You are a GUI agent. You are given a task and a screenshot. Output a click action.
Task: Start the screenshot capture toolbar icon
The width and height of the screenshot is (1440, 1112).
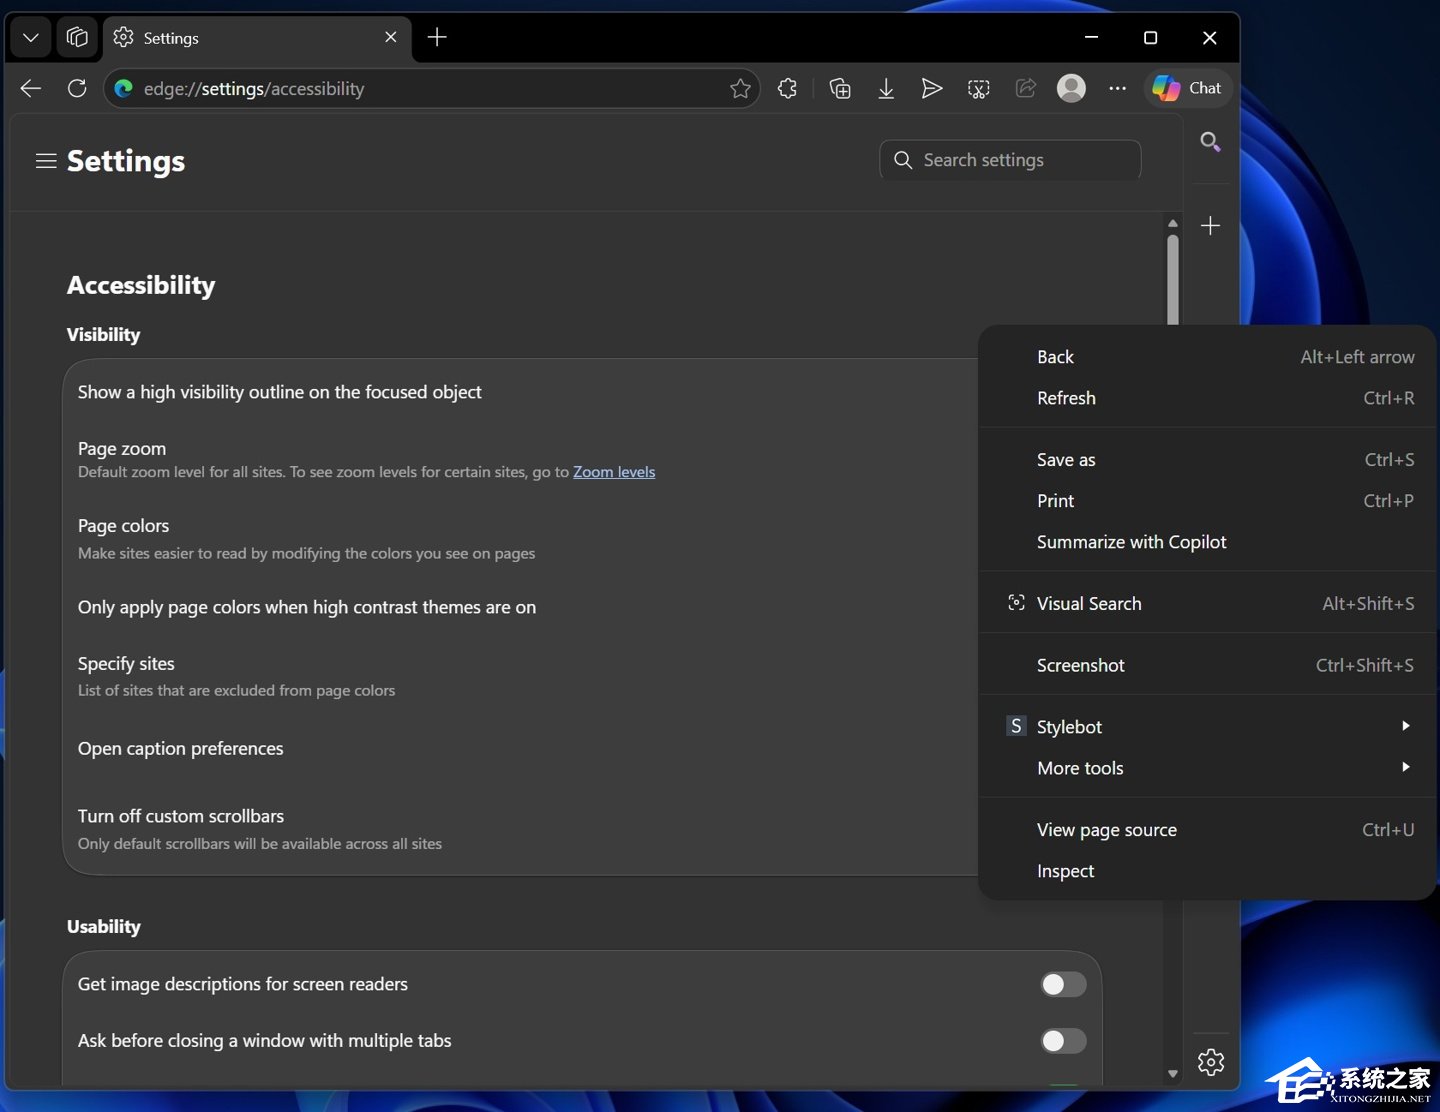click(979, 88)
